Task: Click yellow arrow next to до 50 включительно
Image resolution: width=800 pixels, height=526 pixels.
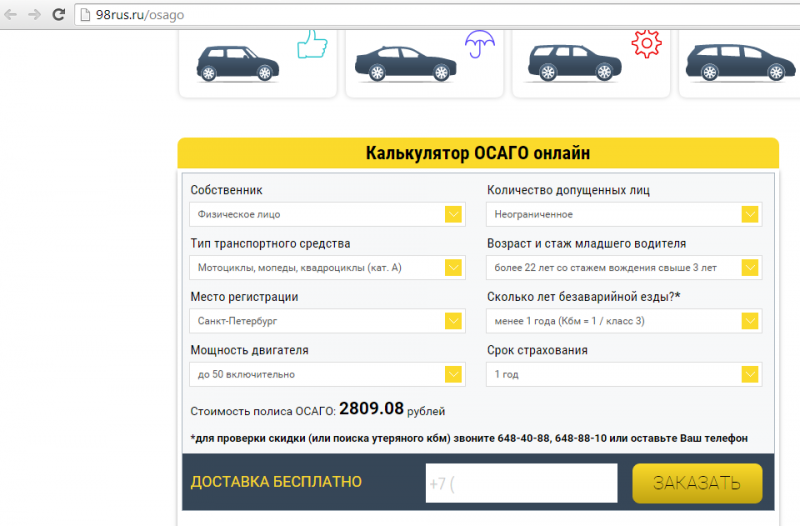Action: pos(453,374)
